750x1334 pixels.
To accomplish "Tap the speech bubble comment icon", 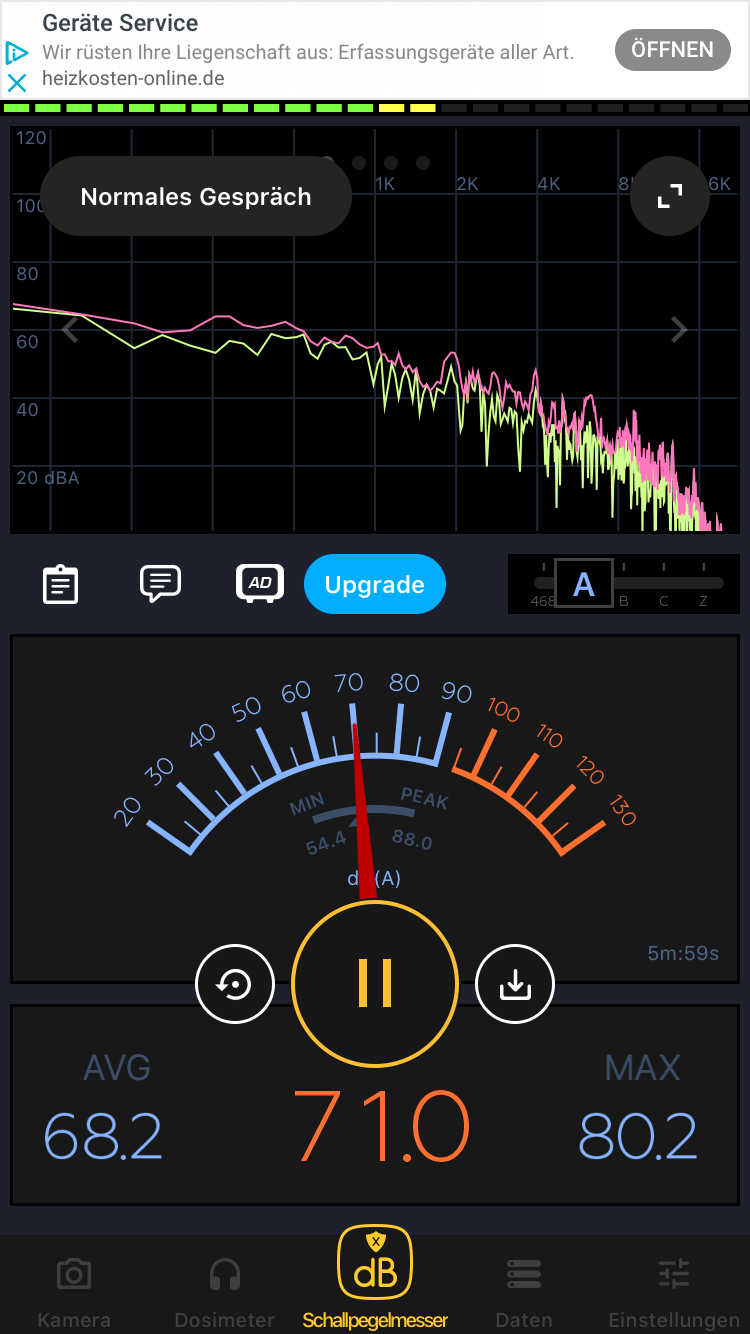I will coord(160,583).
